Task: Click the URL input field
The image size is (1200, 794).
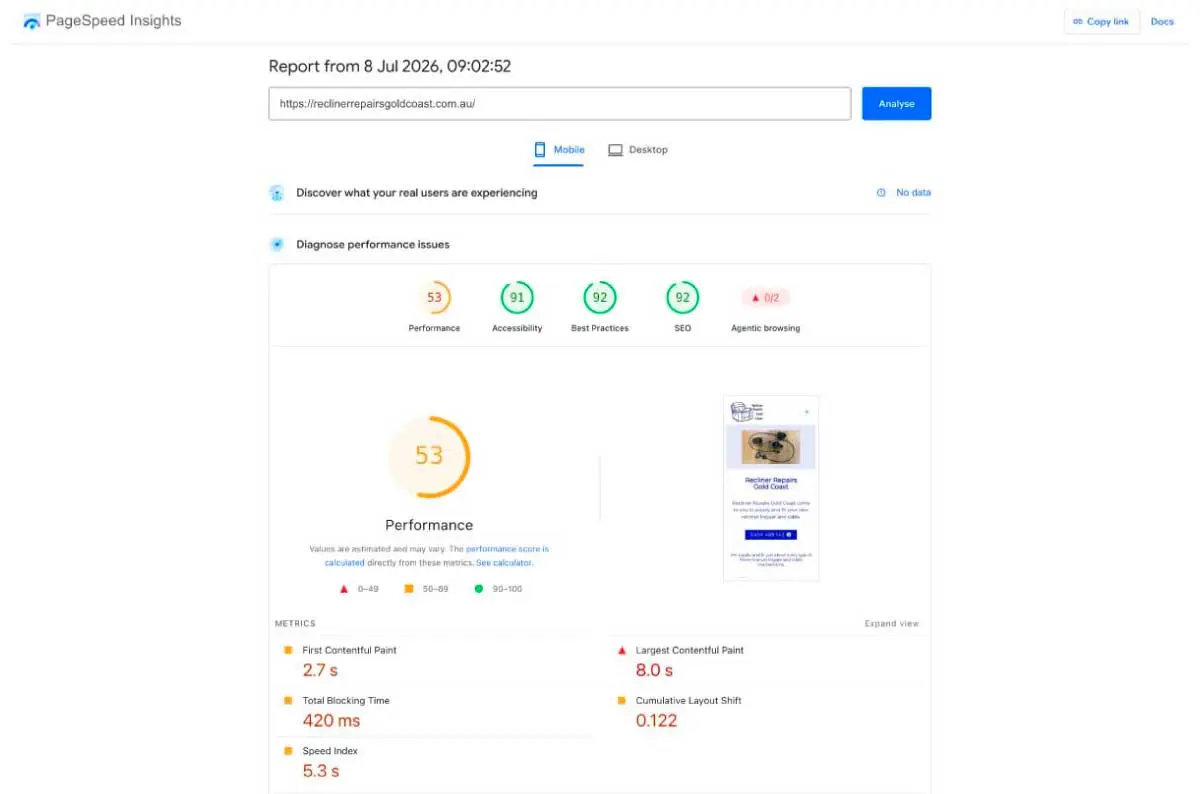Action: [x=559, y=103]
